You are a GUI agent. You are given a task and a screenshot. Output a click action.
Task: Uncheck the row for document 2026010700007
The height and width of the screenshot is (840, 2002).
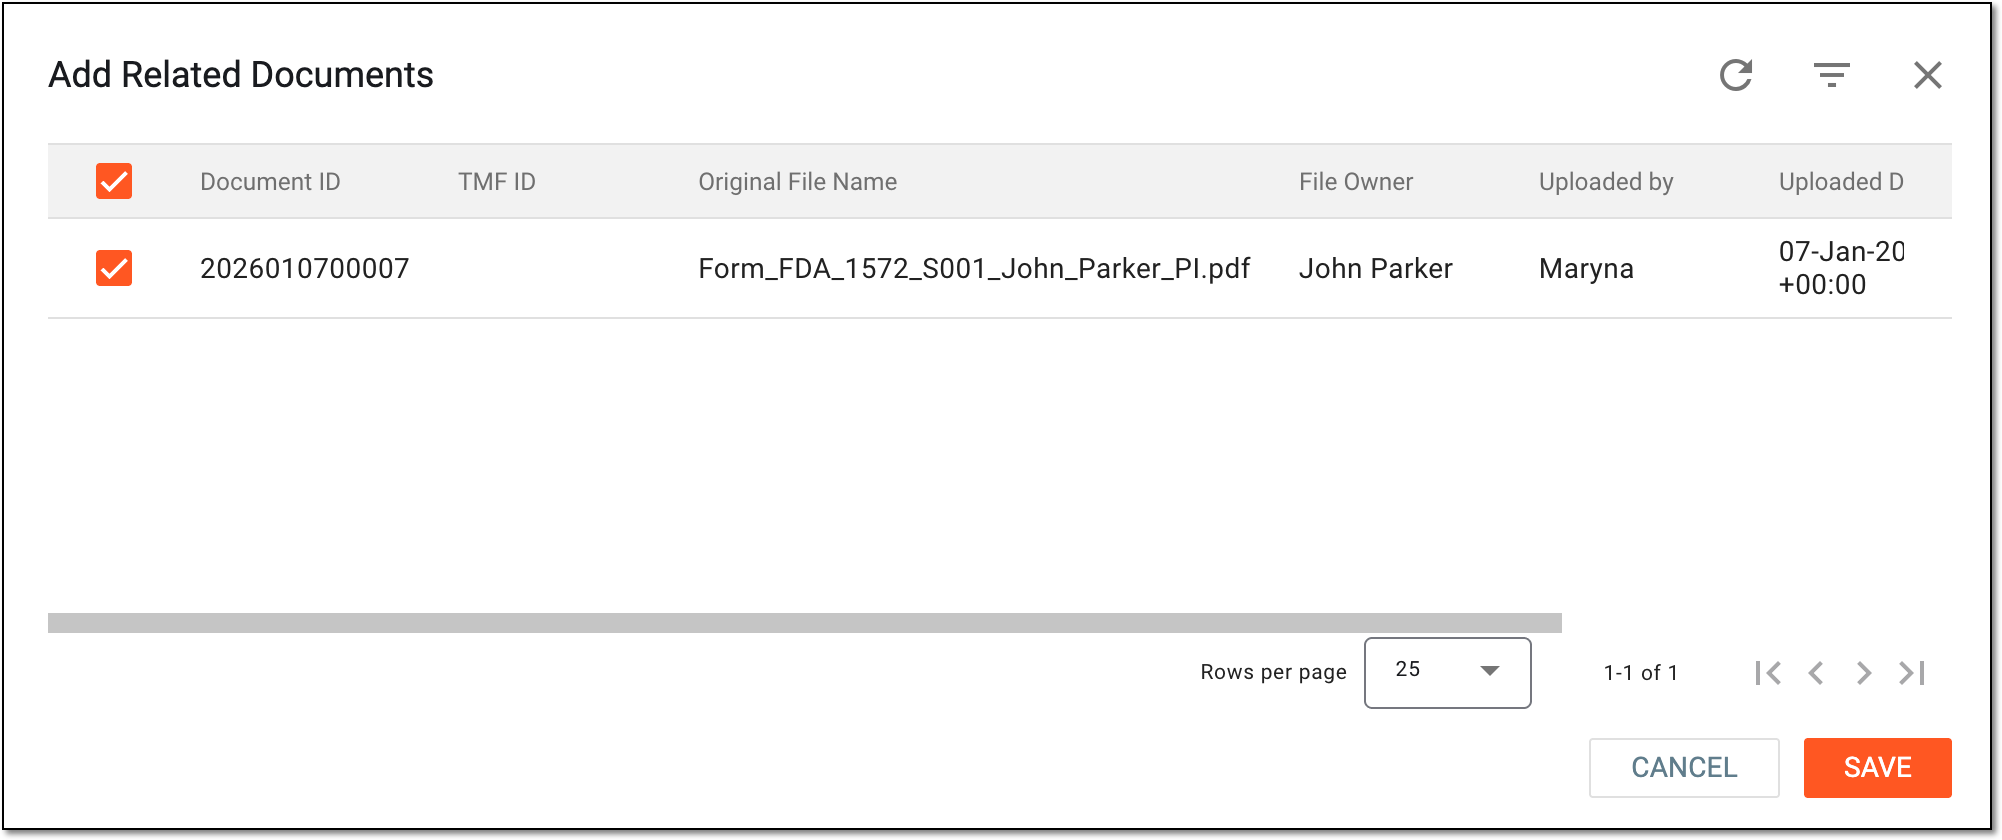(114, 268)
